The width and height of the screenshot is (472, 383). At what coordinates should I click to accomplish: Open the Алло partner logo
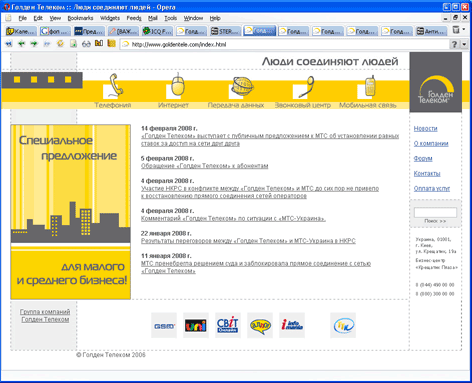[260, 325]
